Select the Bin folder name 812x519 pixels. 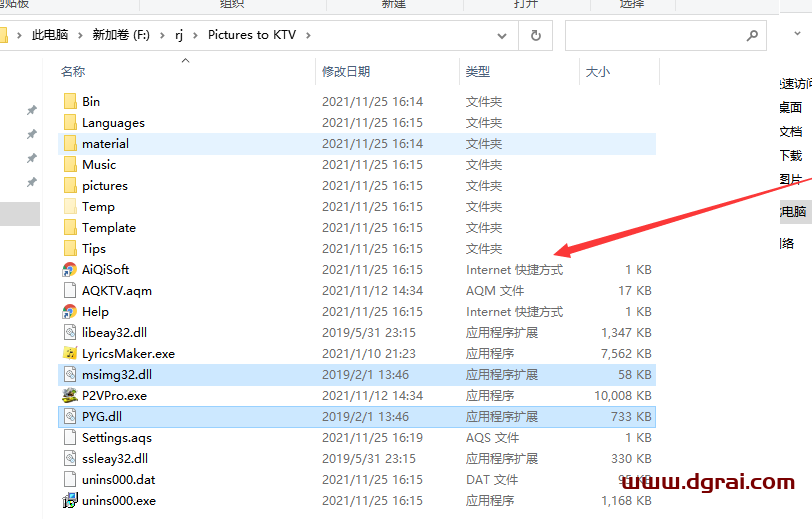(x=91, y=102)
